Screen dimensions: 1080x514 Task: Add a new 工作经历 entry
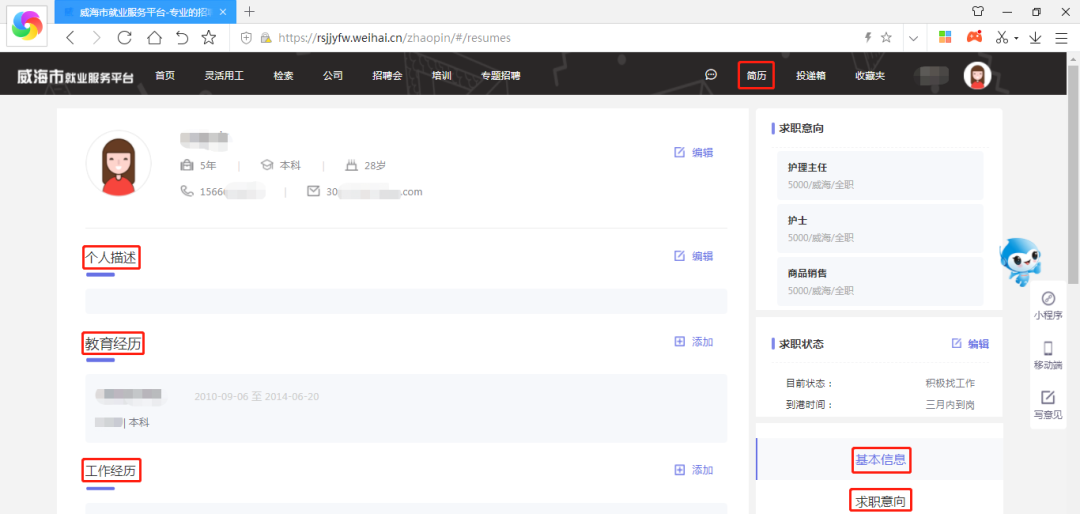pyautogui.click(x=693, y=470)
